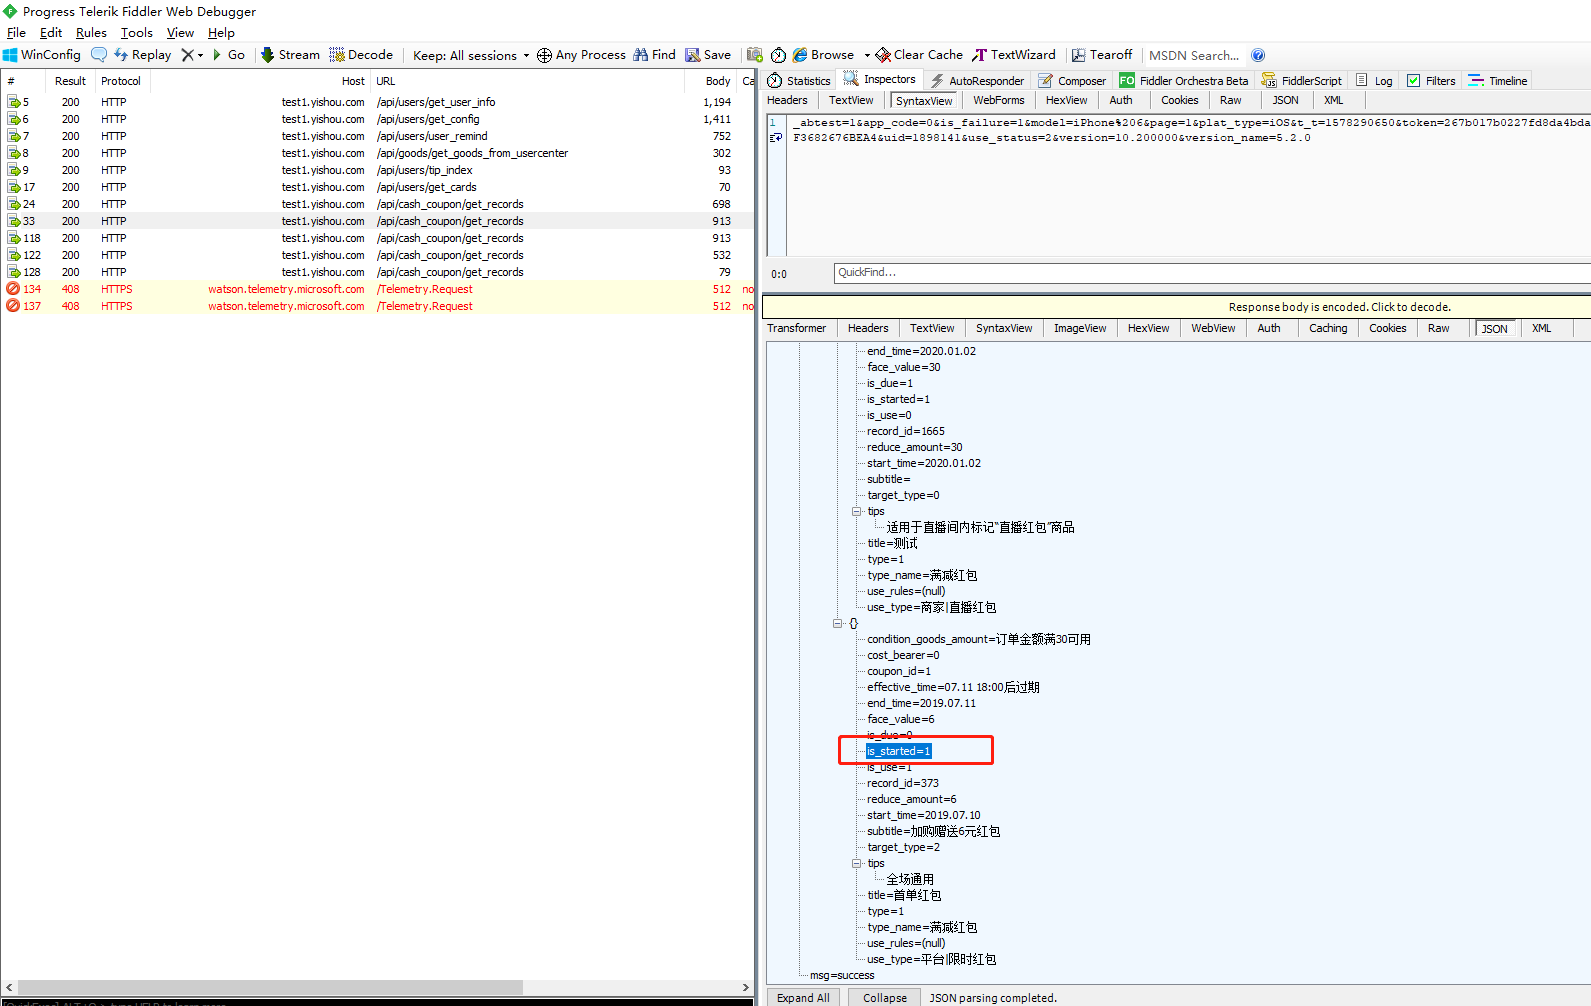Select the coupon_id=1 JSON node
1591x1006 pixels.
[x=899, y=671]
